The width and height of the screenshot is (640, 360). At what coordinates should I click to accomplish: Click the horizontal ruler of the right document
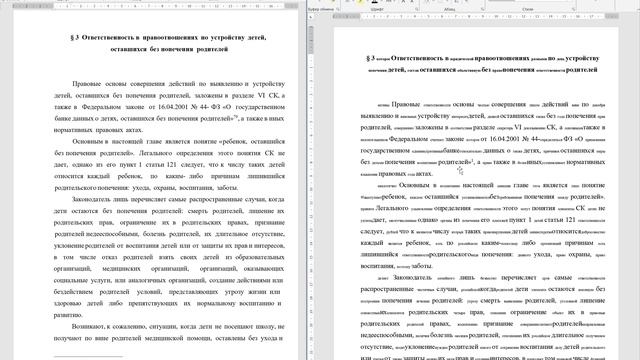pyautogui.click(x=476, y=16)
